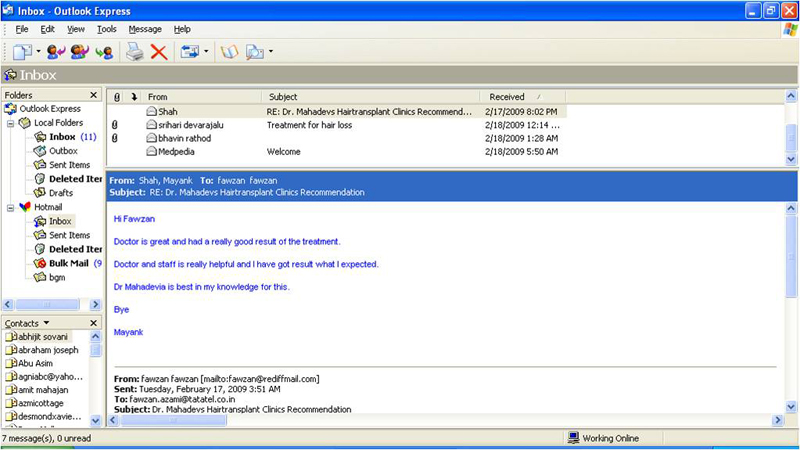800x450 pixels.
Task: Click the Forward toolbar icon
Action: pyautogui.click(x=104, y=51)
